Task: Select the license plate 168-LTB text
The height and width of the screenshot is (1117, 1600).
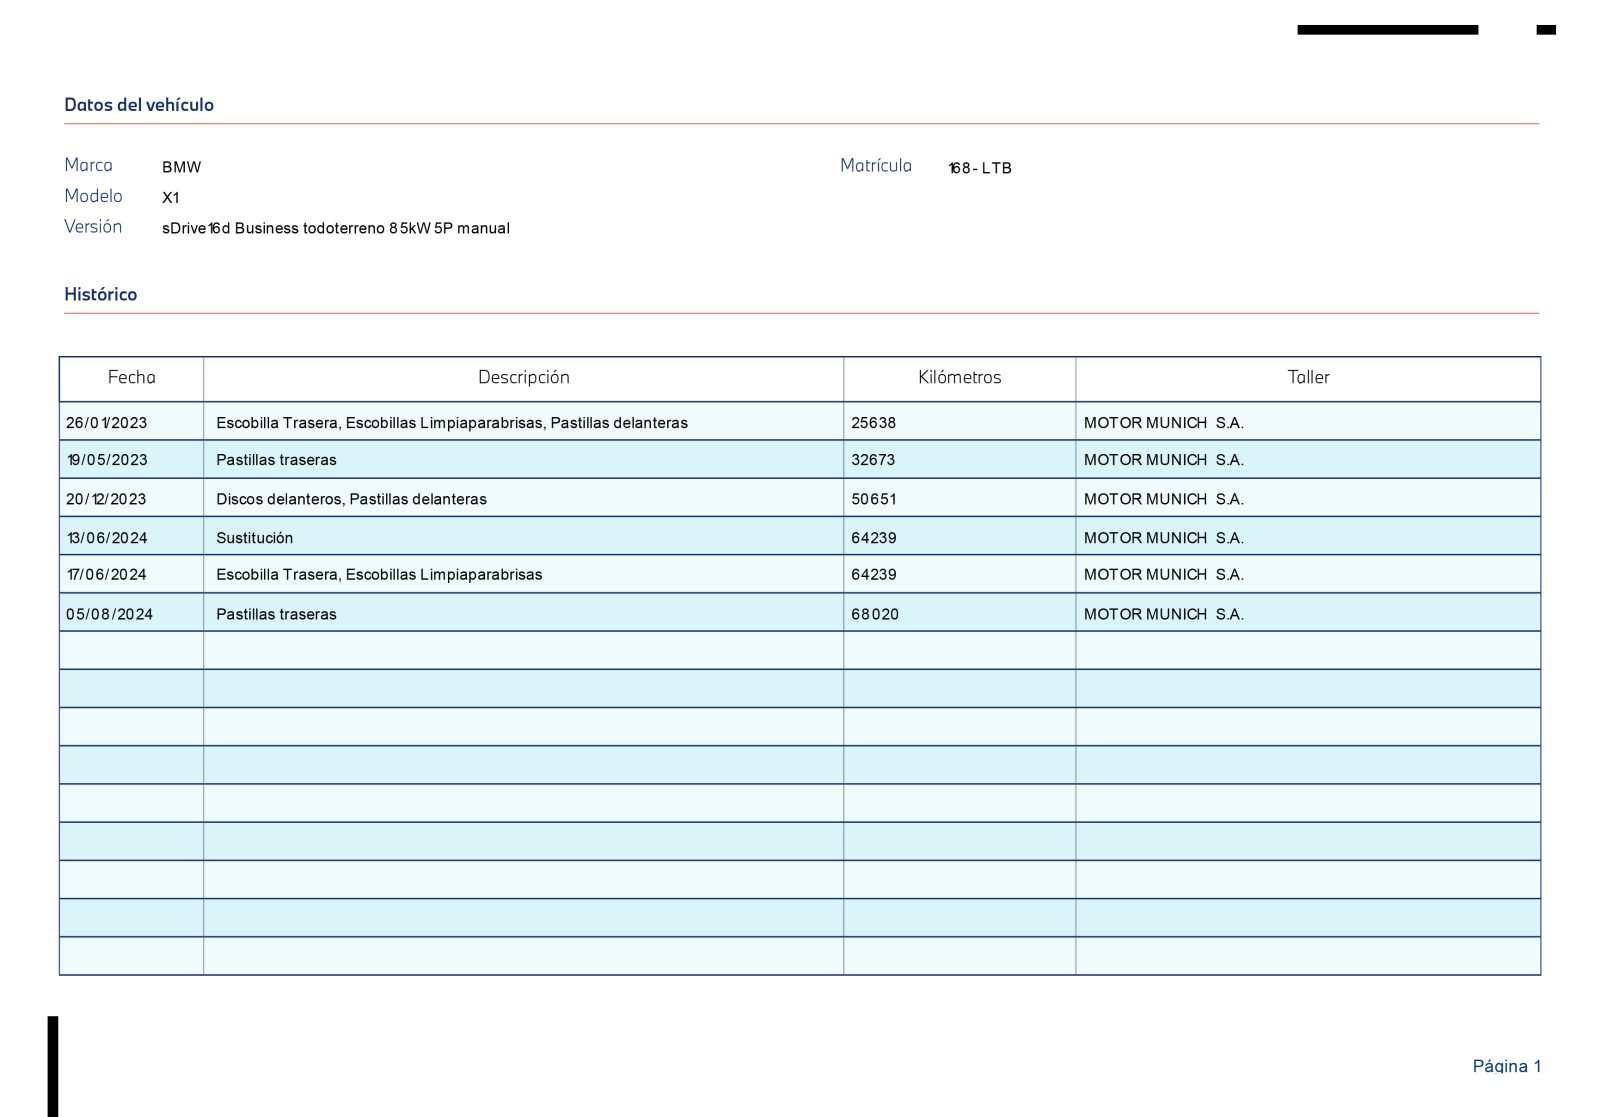Action: (980, 168)
